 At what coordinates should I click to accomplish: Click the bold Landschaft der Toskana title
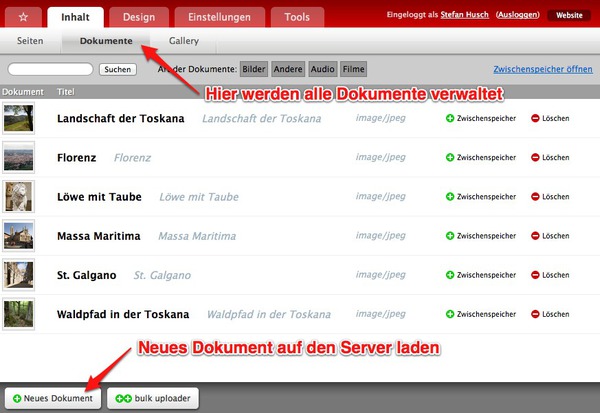(121, 119)
